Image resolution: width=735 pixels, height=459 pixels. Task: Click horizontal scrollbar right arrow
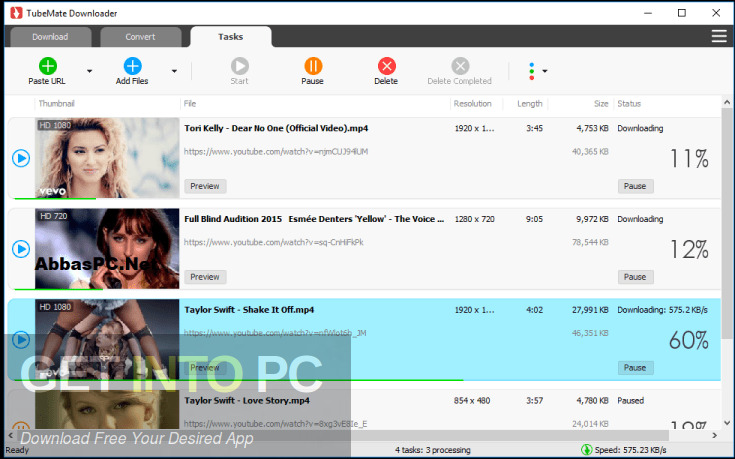coord(715,436)
